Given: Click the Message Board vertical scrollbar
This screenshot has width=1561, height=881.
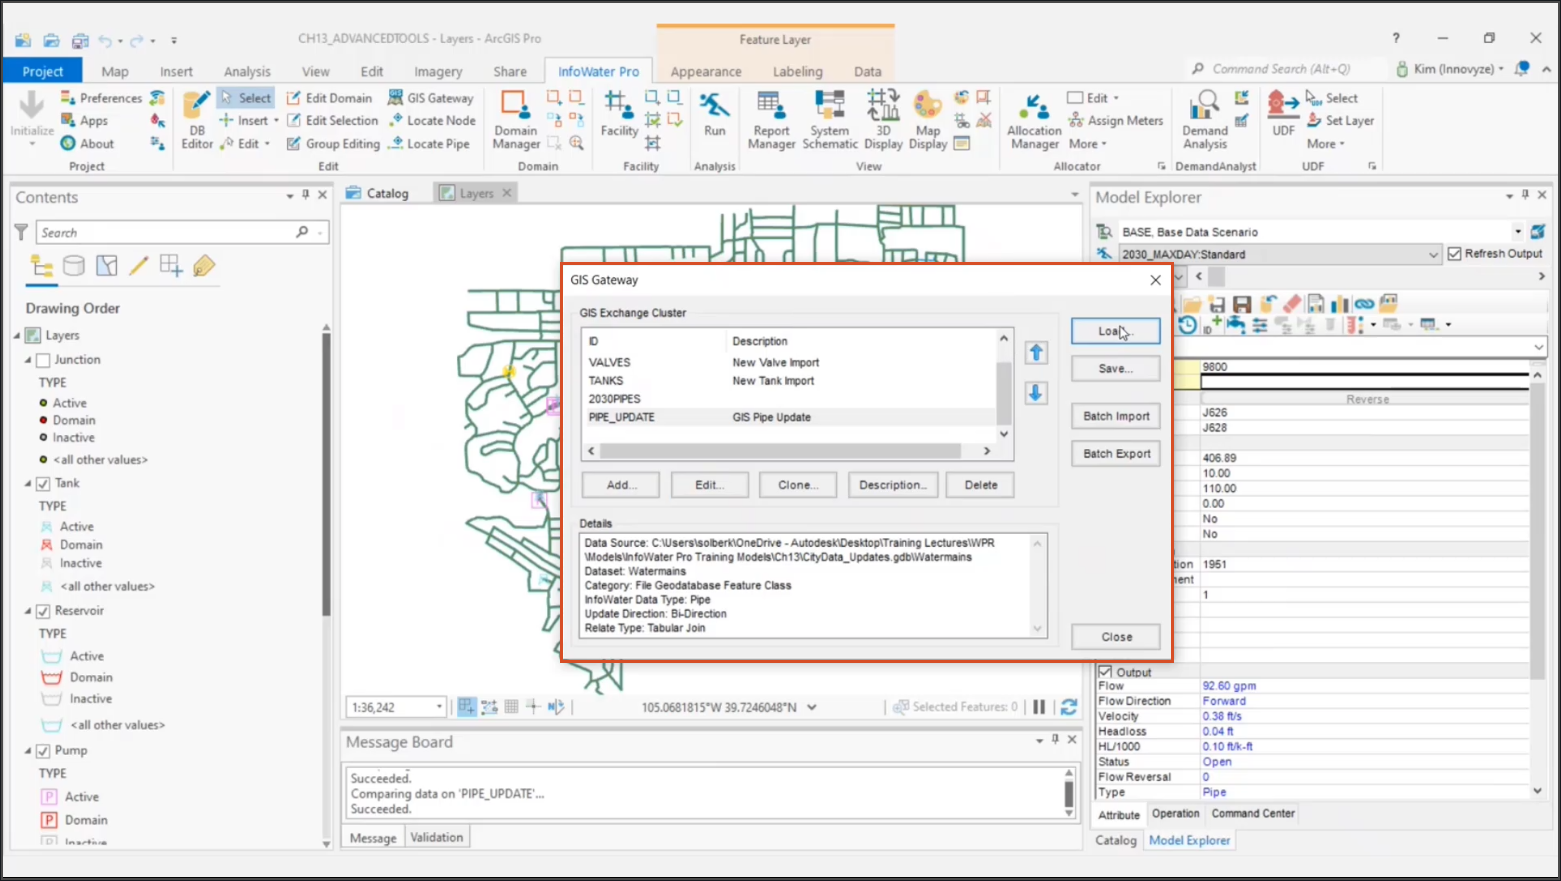Looking at the screenshot, I should pos(1069,793).
